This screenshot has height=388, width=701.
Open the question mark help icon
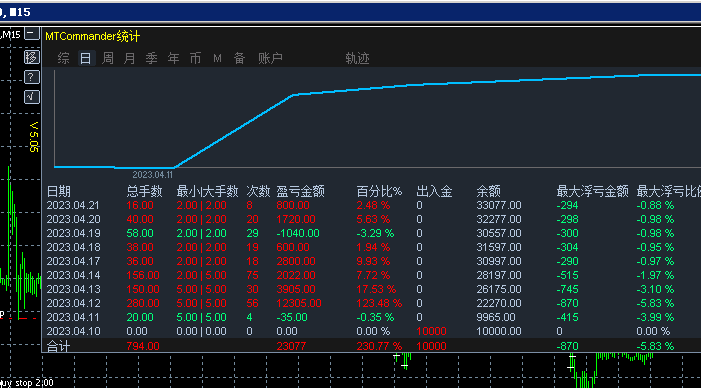click(x=31, y=77)
